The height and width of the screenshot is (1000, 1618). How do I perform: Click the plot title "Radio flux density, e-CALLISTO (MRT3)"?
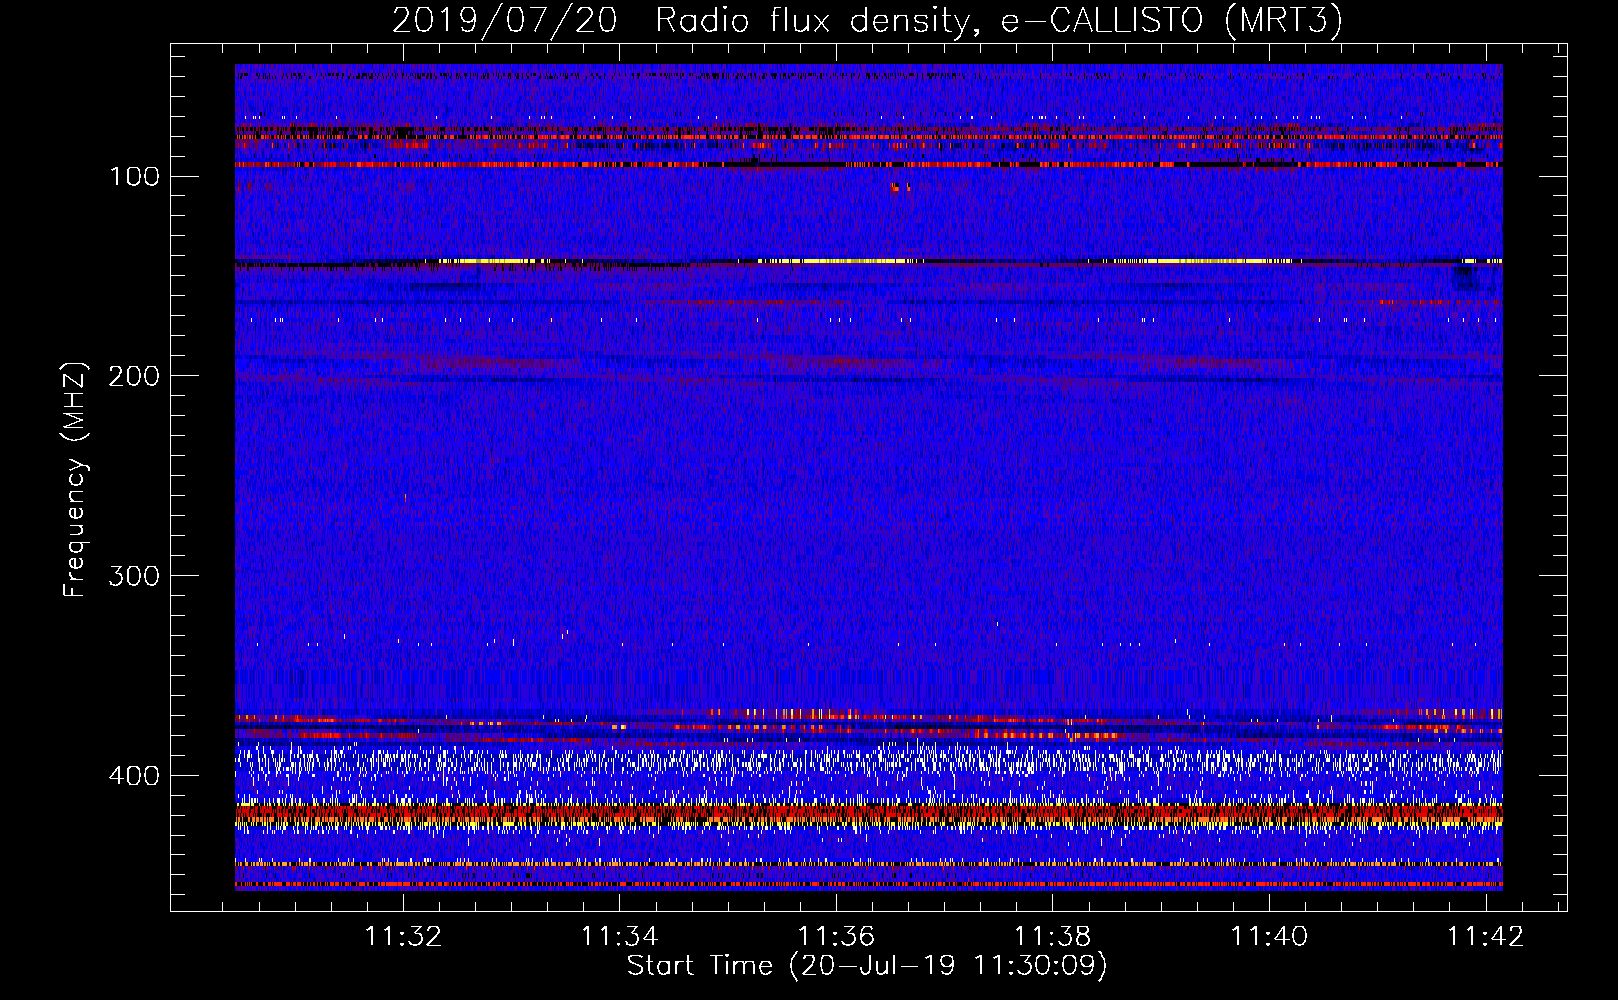click(999, 20)
